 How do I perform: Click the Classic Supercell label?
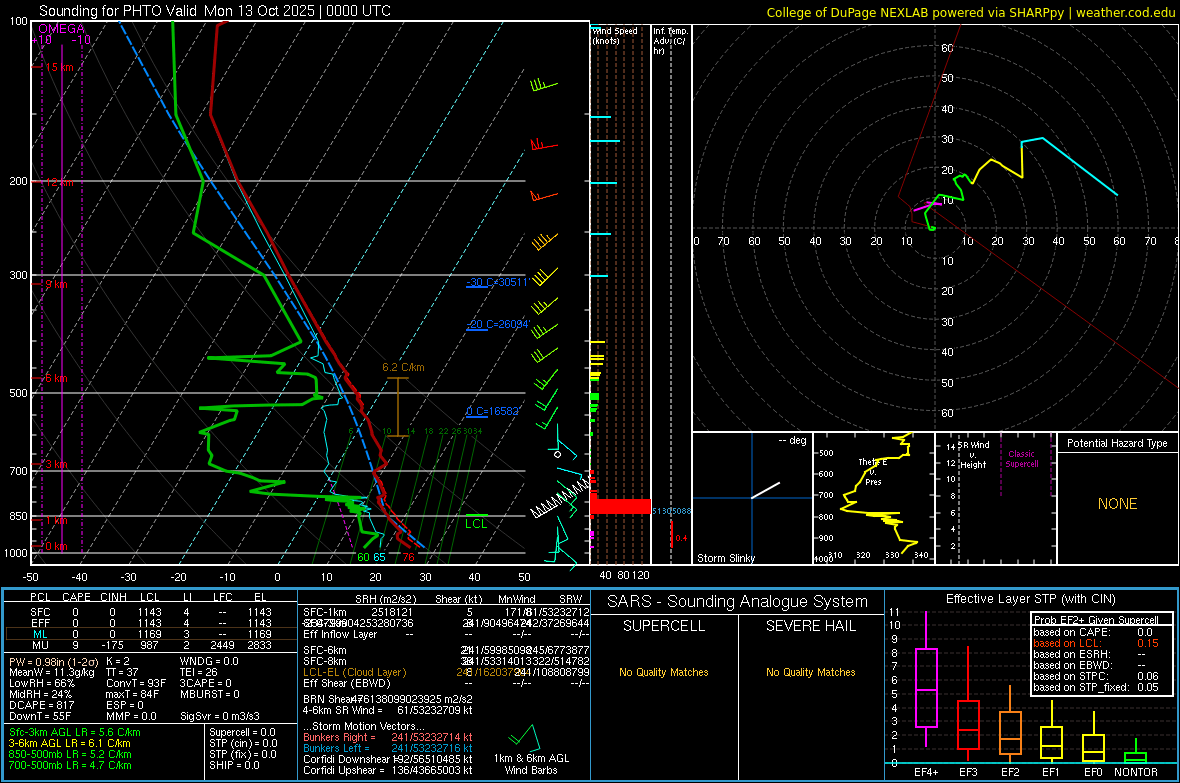[x=1022, y=459]
